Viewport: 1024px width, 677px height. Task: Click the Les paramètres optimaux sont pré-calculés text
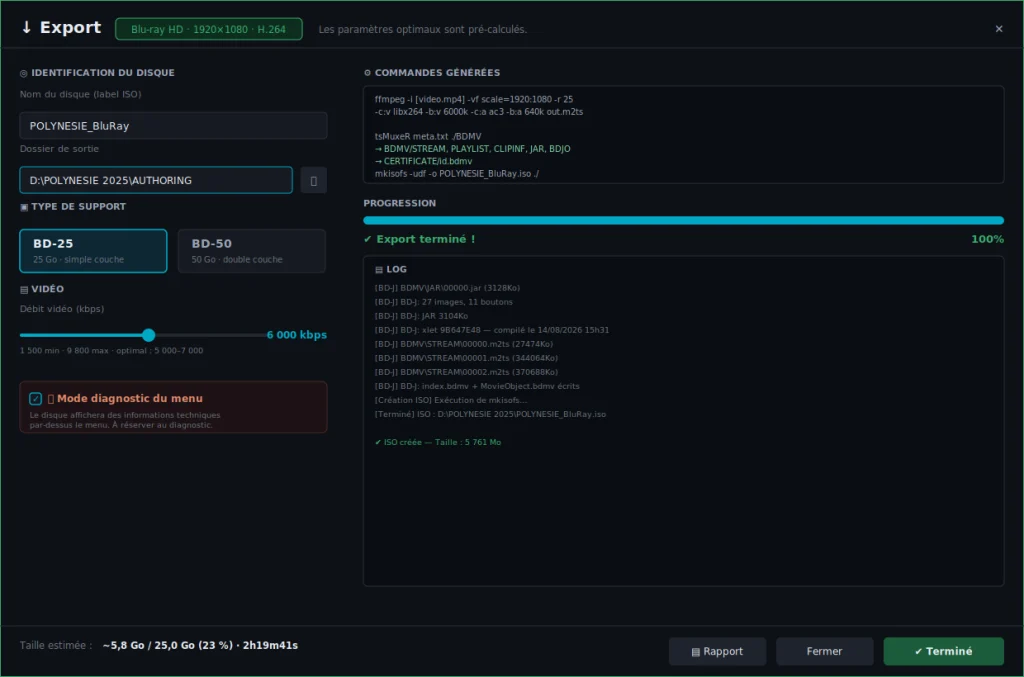pos(423,29)
